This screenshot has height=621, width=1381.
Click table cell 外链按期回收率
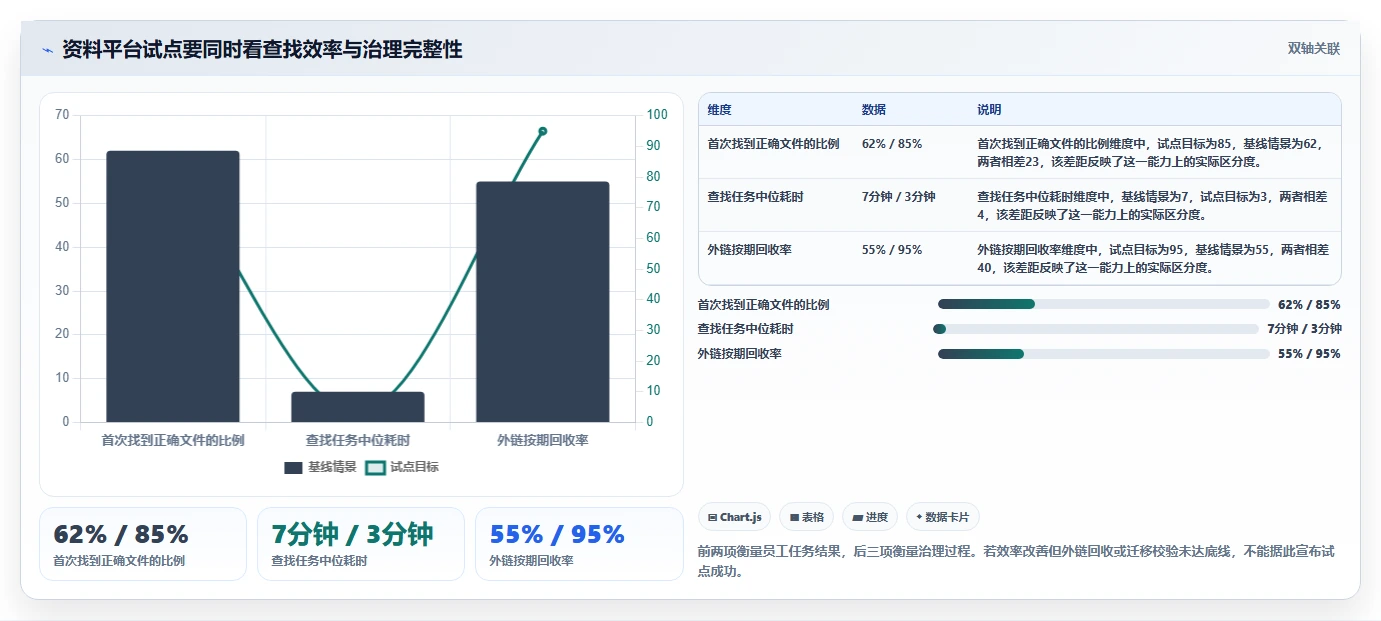coord(749,250)
